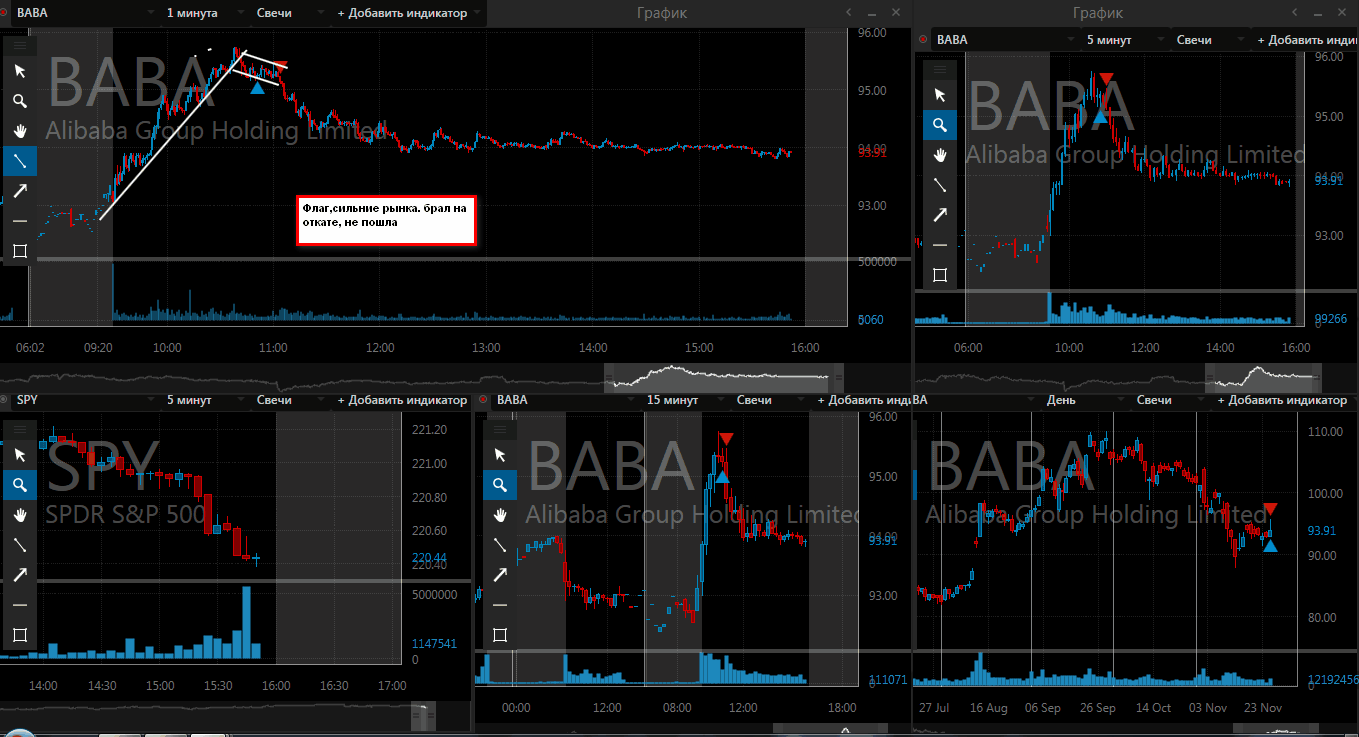Open the 'Свечи' chart type dropdown on the 15-minute chart
1359x737 pixels.
point(769,400)
